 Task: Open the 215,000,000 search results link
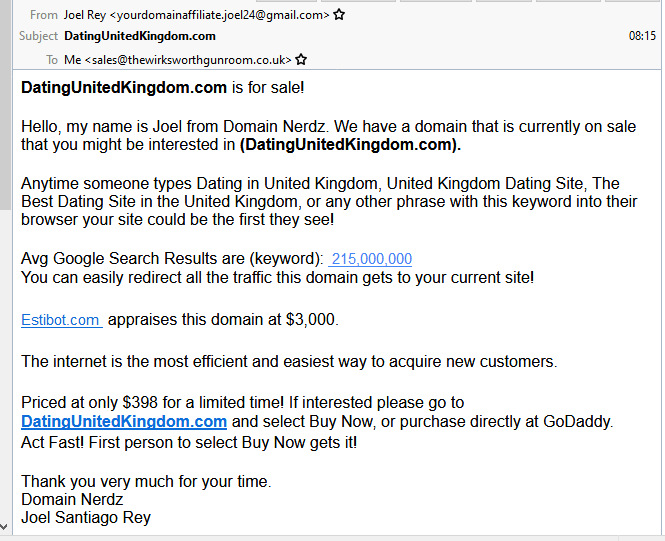coord(371,259)
